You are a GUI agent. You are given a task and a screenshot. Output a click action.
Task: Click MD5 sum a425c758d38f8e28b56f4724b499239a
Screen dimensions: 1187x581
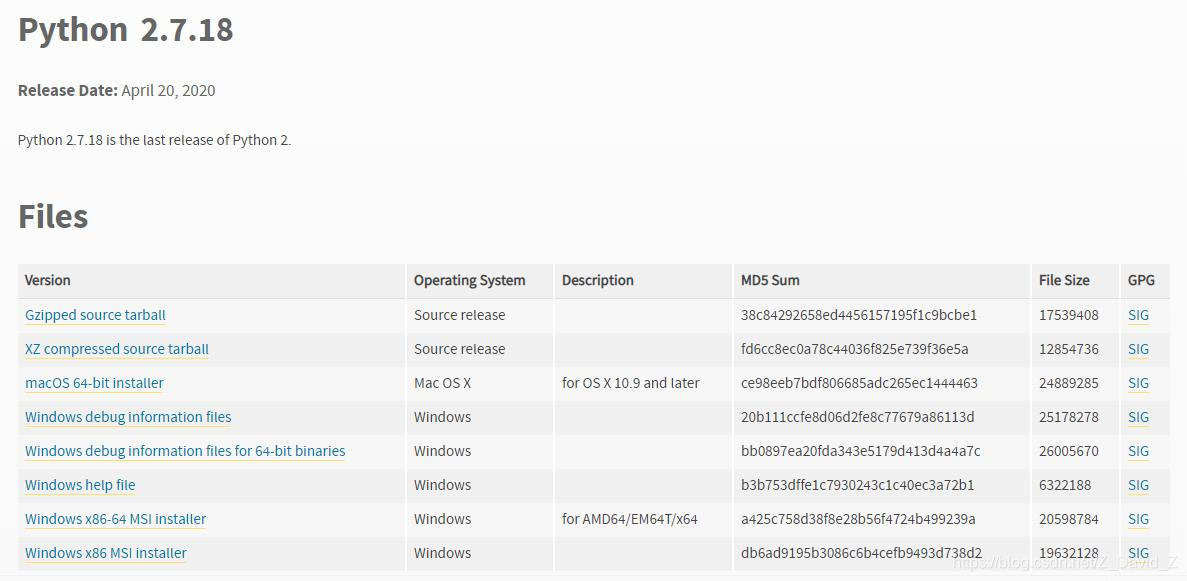858,520
